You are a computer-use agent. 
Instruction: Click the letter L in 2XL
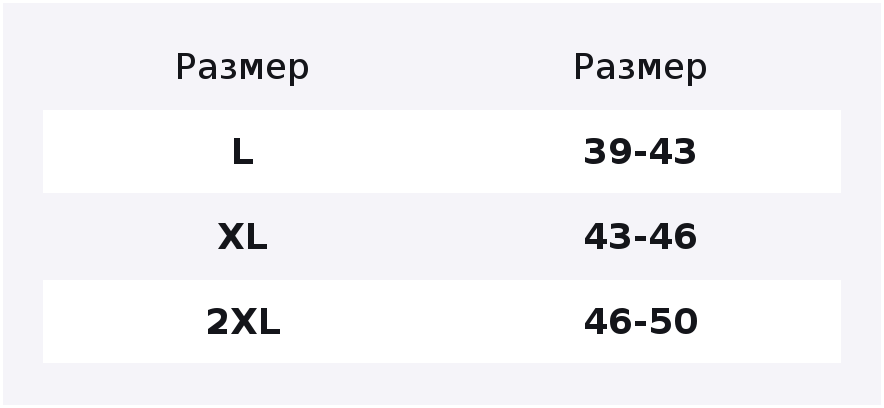[x=269, y=322]
